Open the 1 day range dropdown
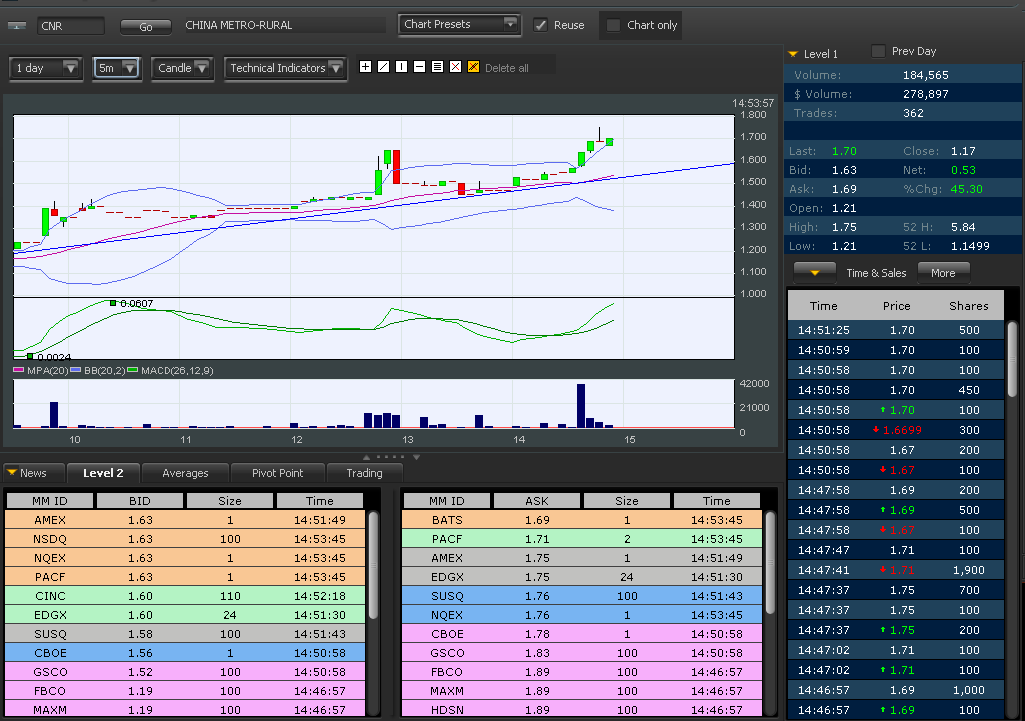Image resolution: width=1025 pixels, height=721 pixels. (x=46, y=68)
